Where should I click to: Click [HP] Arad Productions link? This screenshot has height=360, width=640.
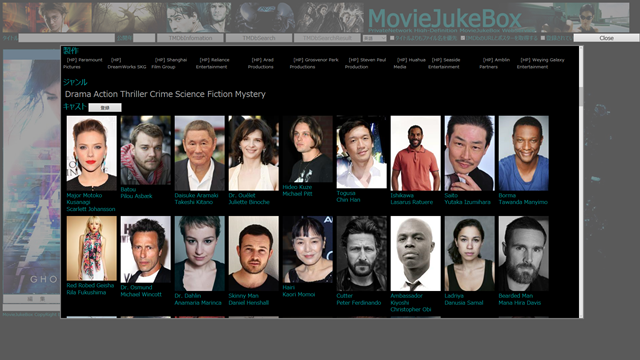(x=261, y=63)
